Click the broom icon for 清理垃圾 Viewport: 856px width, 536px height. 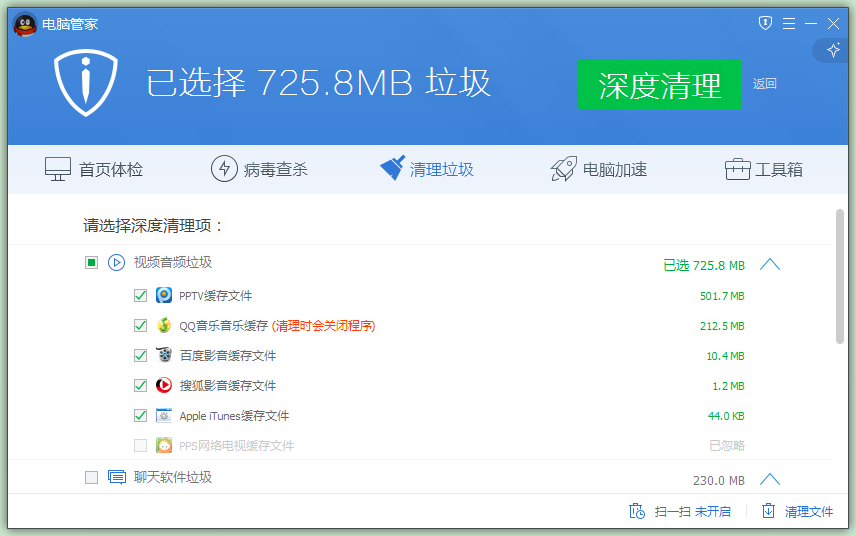click(x=393, y=168)
